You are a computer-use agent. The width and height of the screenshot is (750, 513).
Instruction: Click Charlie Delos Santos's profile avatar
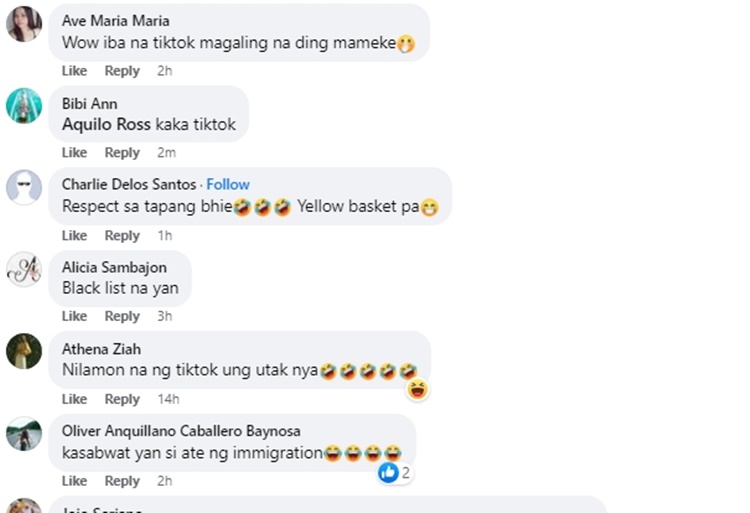pyautogui.click(x=24, y=187)
